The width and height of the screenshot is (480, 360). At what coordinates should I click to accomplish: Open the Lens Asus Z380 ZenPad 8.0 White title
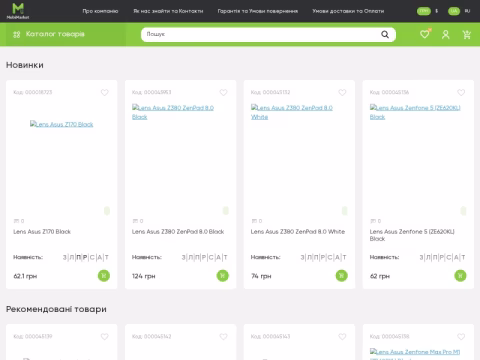tap(298, 232)
